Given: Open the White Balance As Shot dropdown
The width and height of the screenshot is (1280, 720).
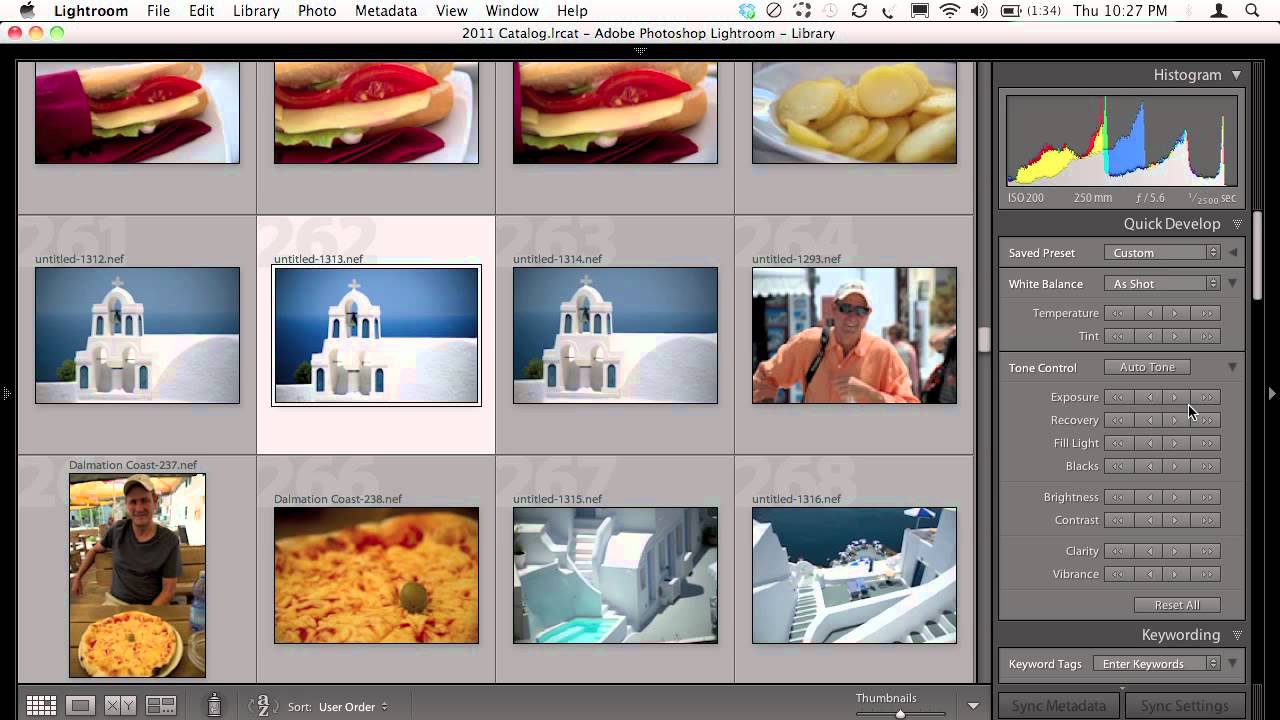Looking at the screenshot, I should 1162,284.
